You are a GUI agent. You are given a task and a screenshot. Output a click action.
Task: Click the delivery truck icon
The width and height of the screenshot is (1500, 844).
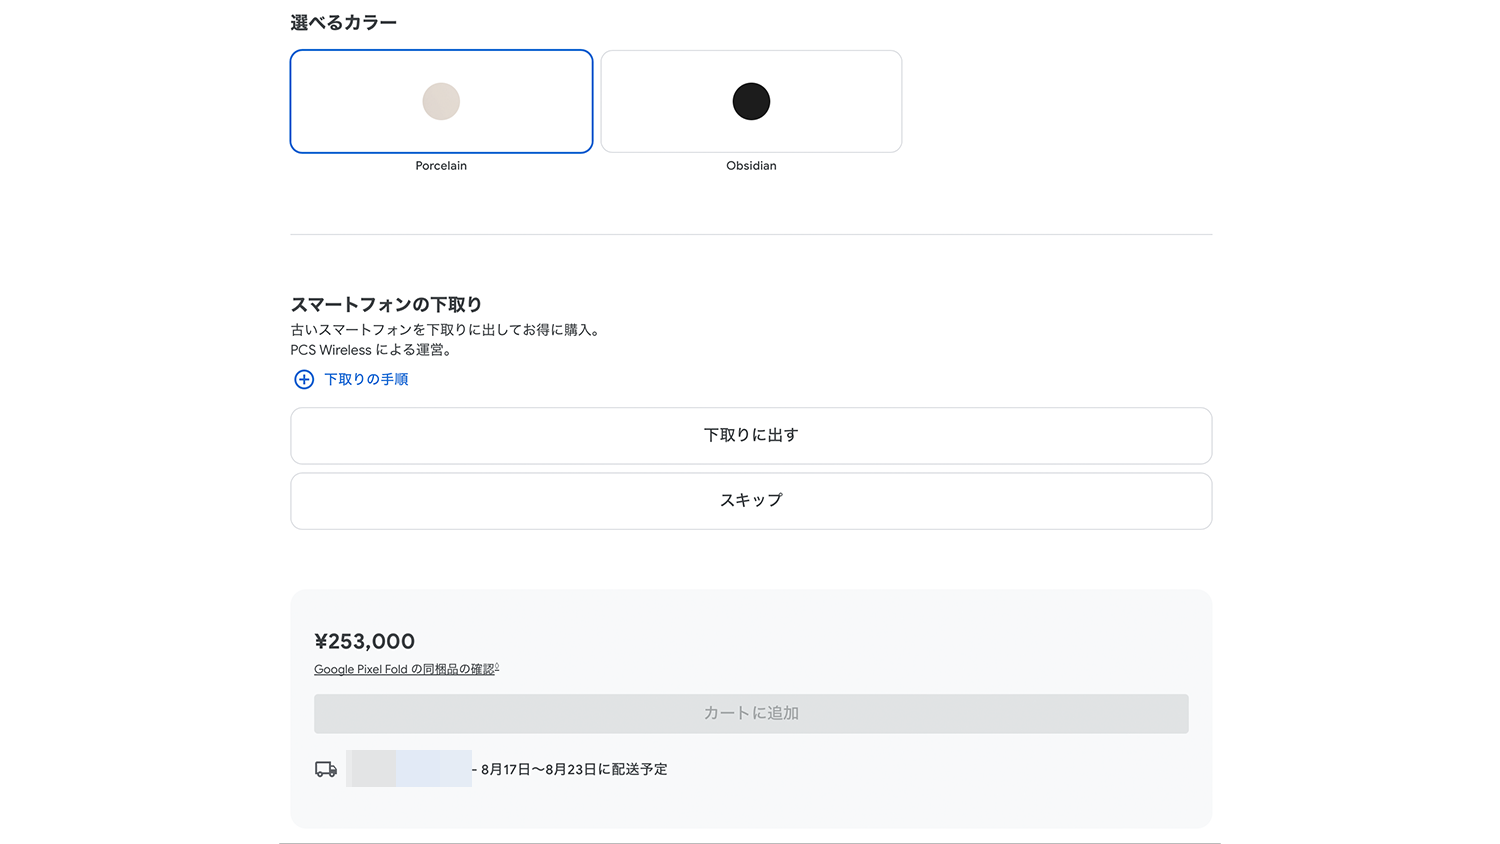[326, 769]
